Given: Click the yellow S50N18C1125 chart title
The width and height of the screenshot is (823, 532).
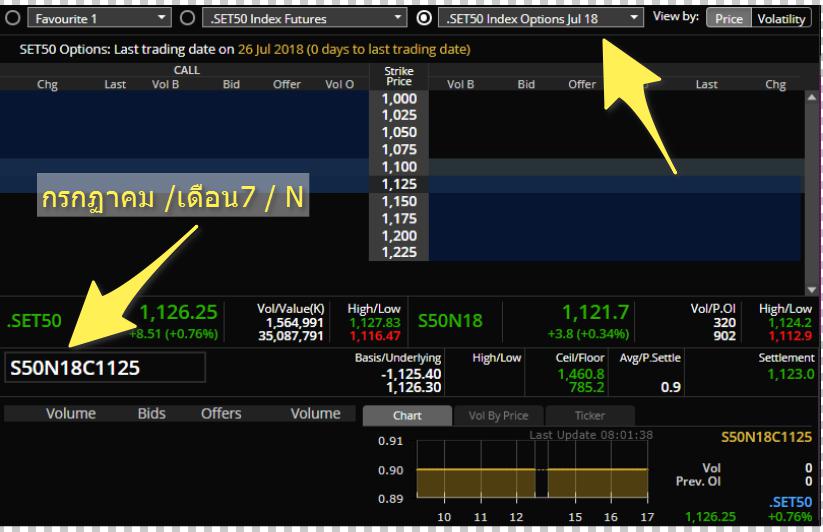Looking at the screenshot, I should 766,437.
